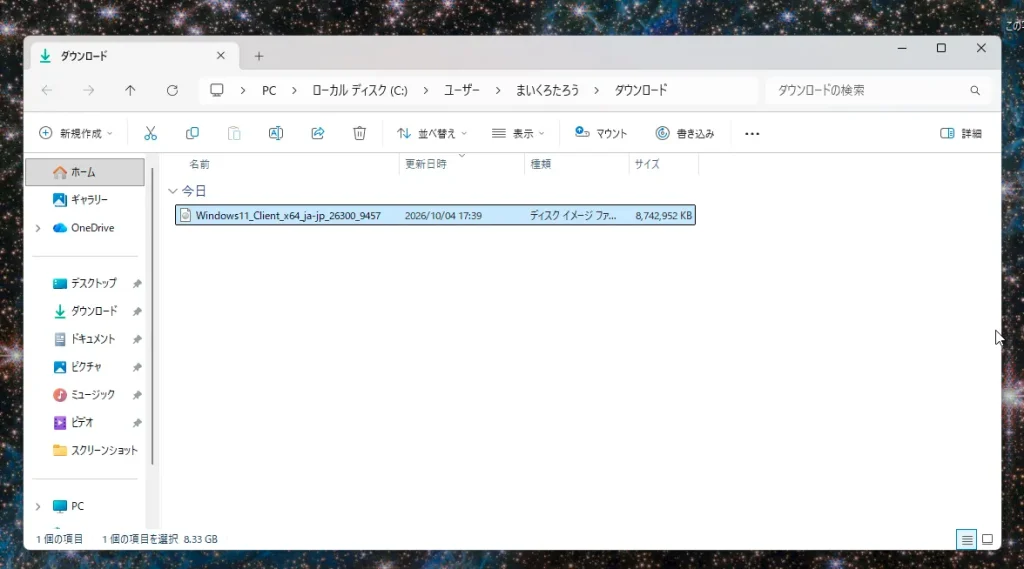Image resolution: width=1024 pixels, height=569 pixels.
Task: Open the View dropdown menu
Action: tap(519, 133)
